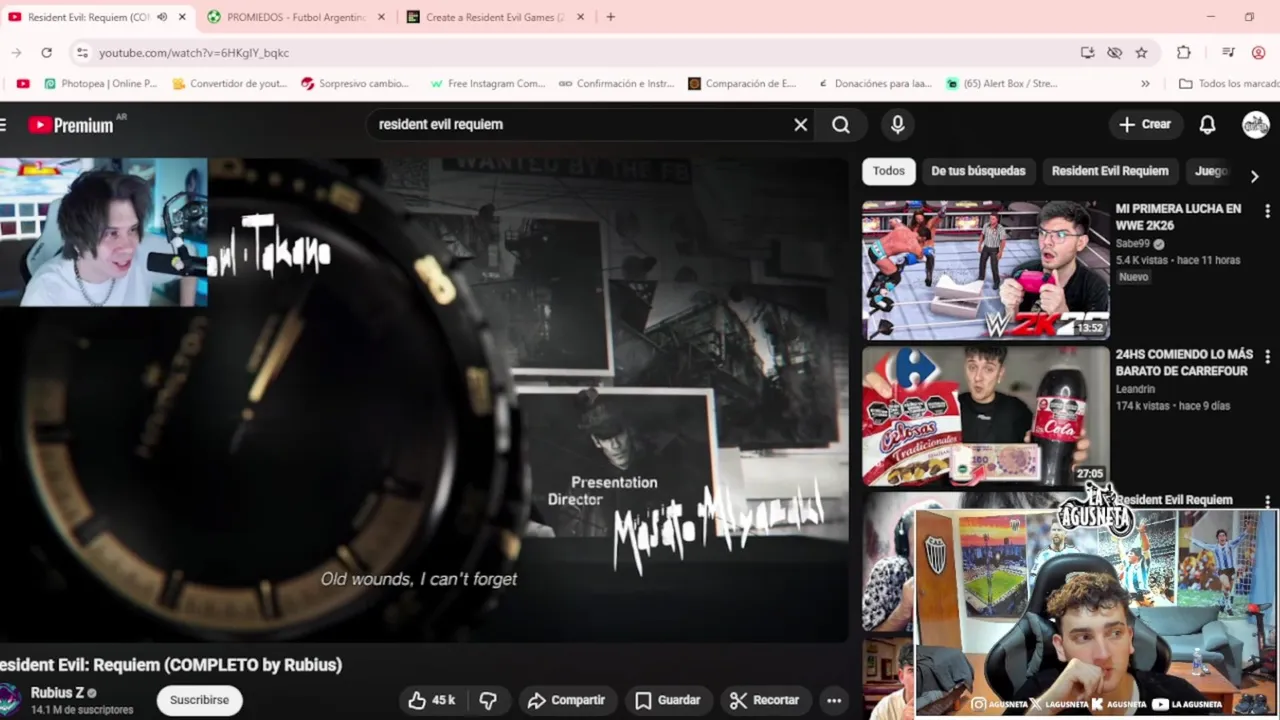Like the video showing 45 k
The height and width of the screenshot is (720, 1280).
[432, 700]
